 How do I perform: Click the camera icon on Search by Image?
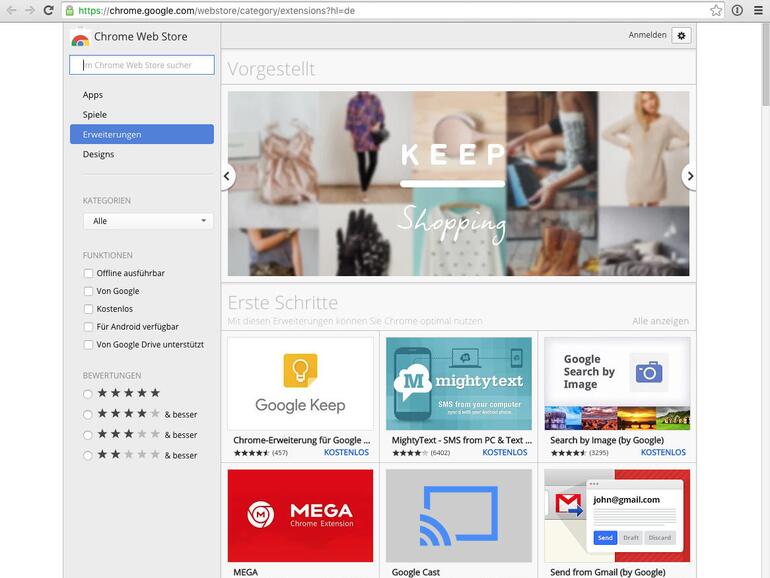[x=649, y=372]
